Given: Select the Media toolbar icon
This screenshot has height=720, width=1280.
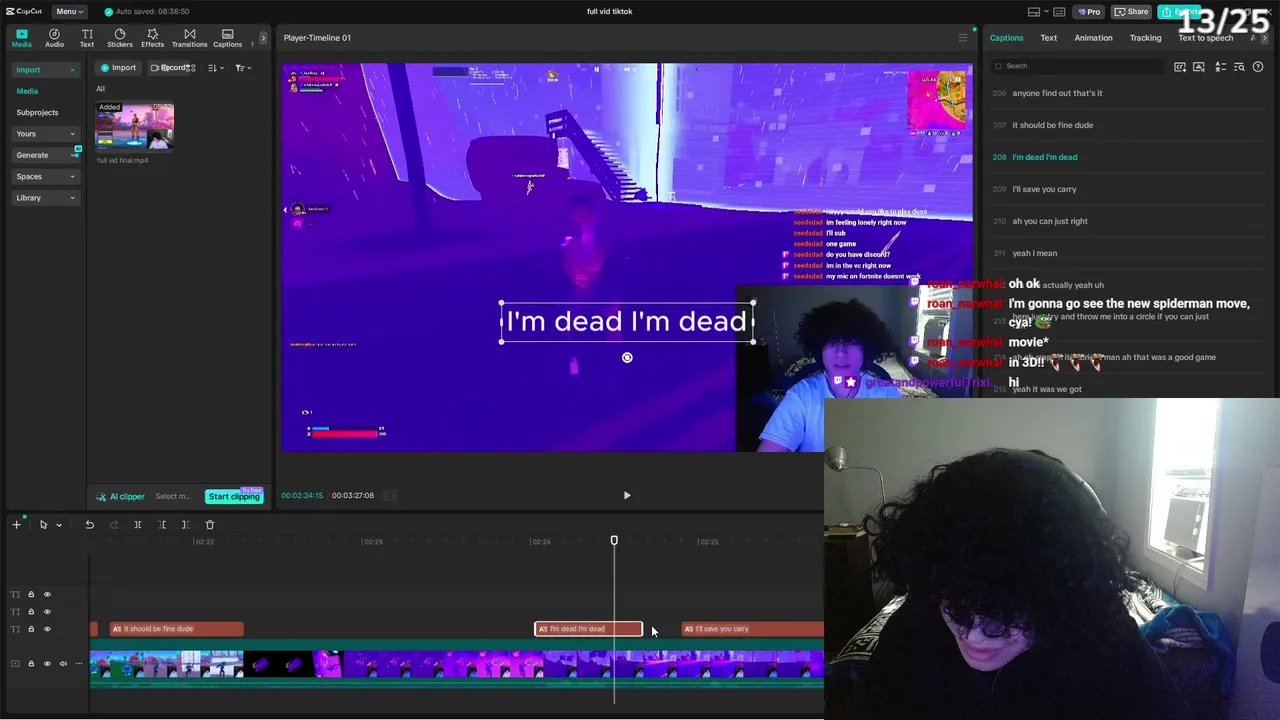Looking at the screenshot, I should pyautogui.click(x=21, y=38).
